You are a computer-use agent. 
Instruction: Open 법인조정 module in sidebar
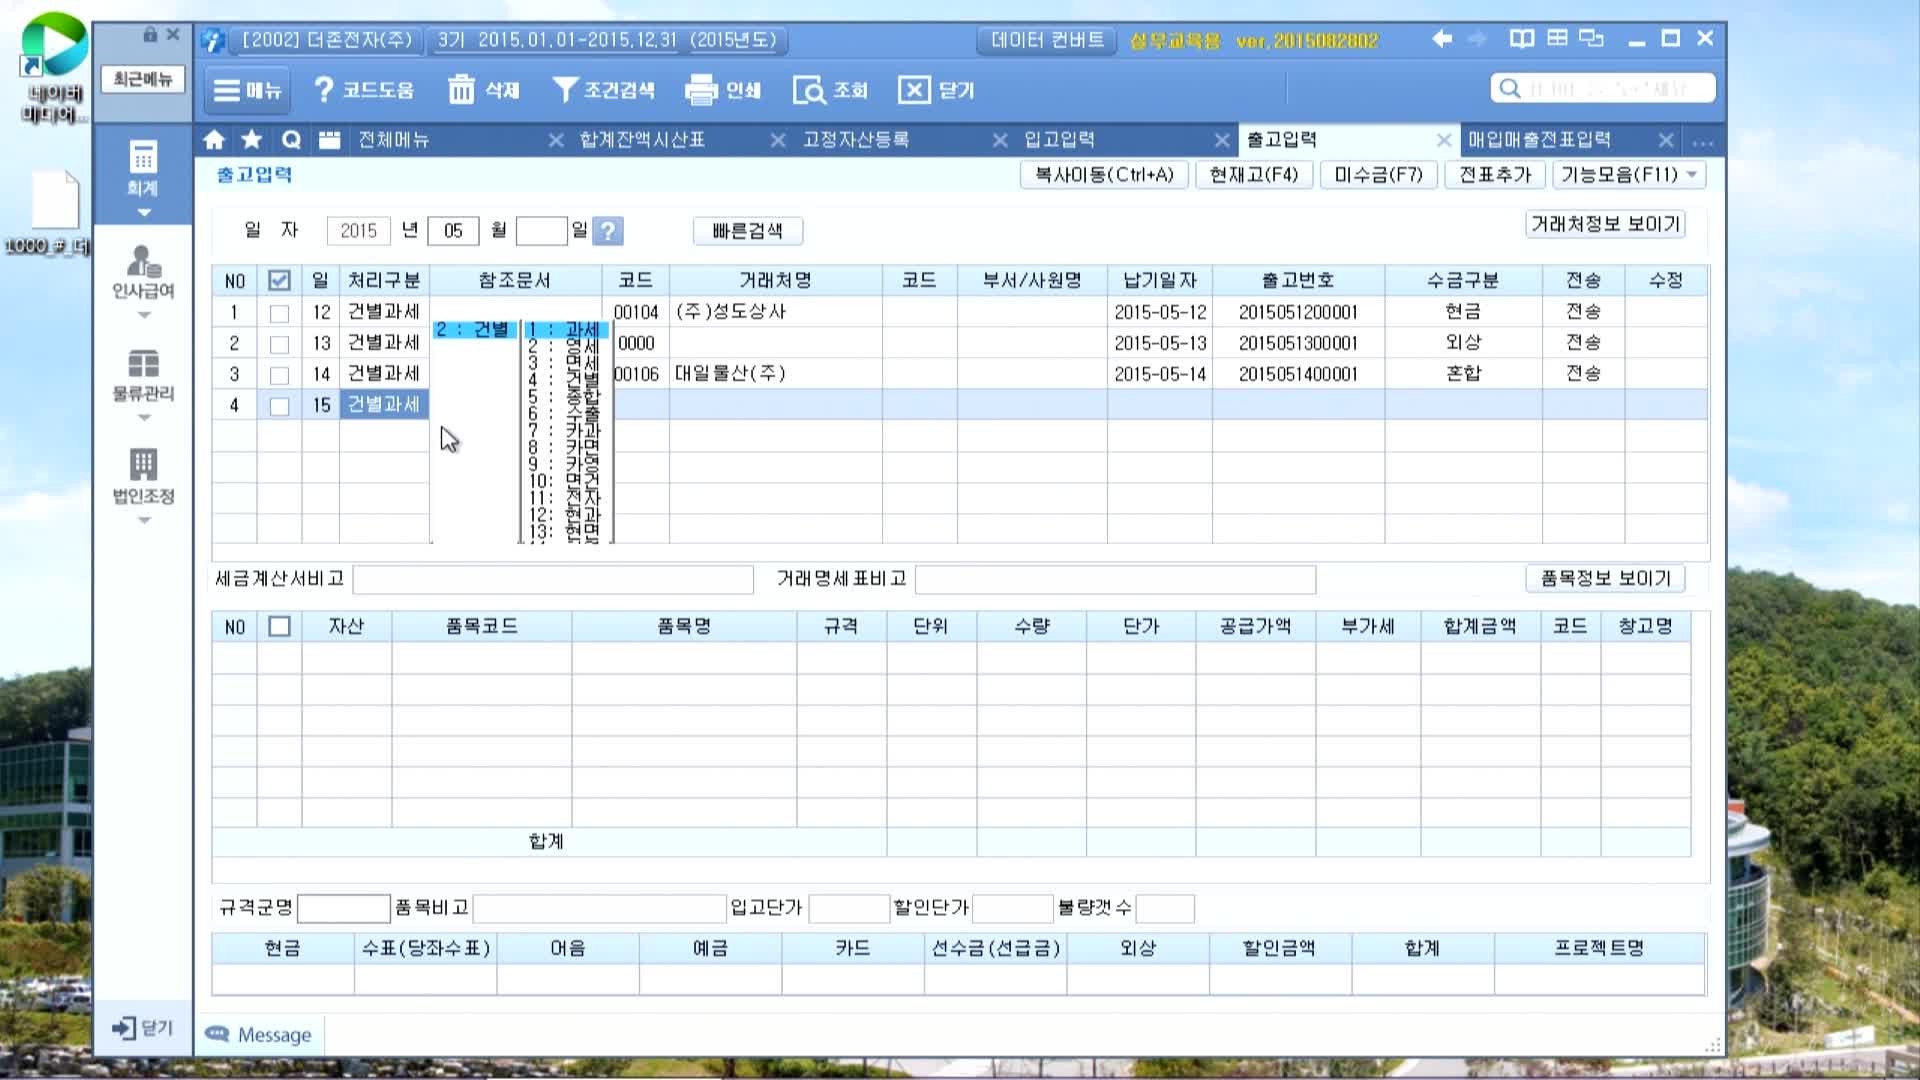(143, 477)
